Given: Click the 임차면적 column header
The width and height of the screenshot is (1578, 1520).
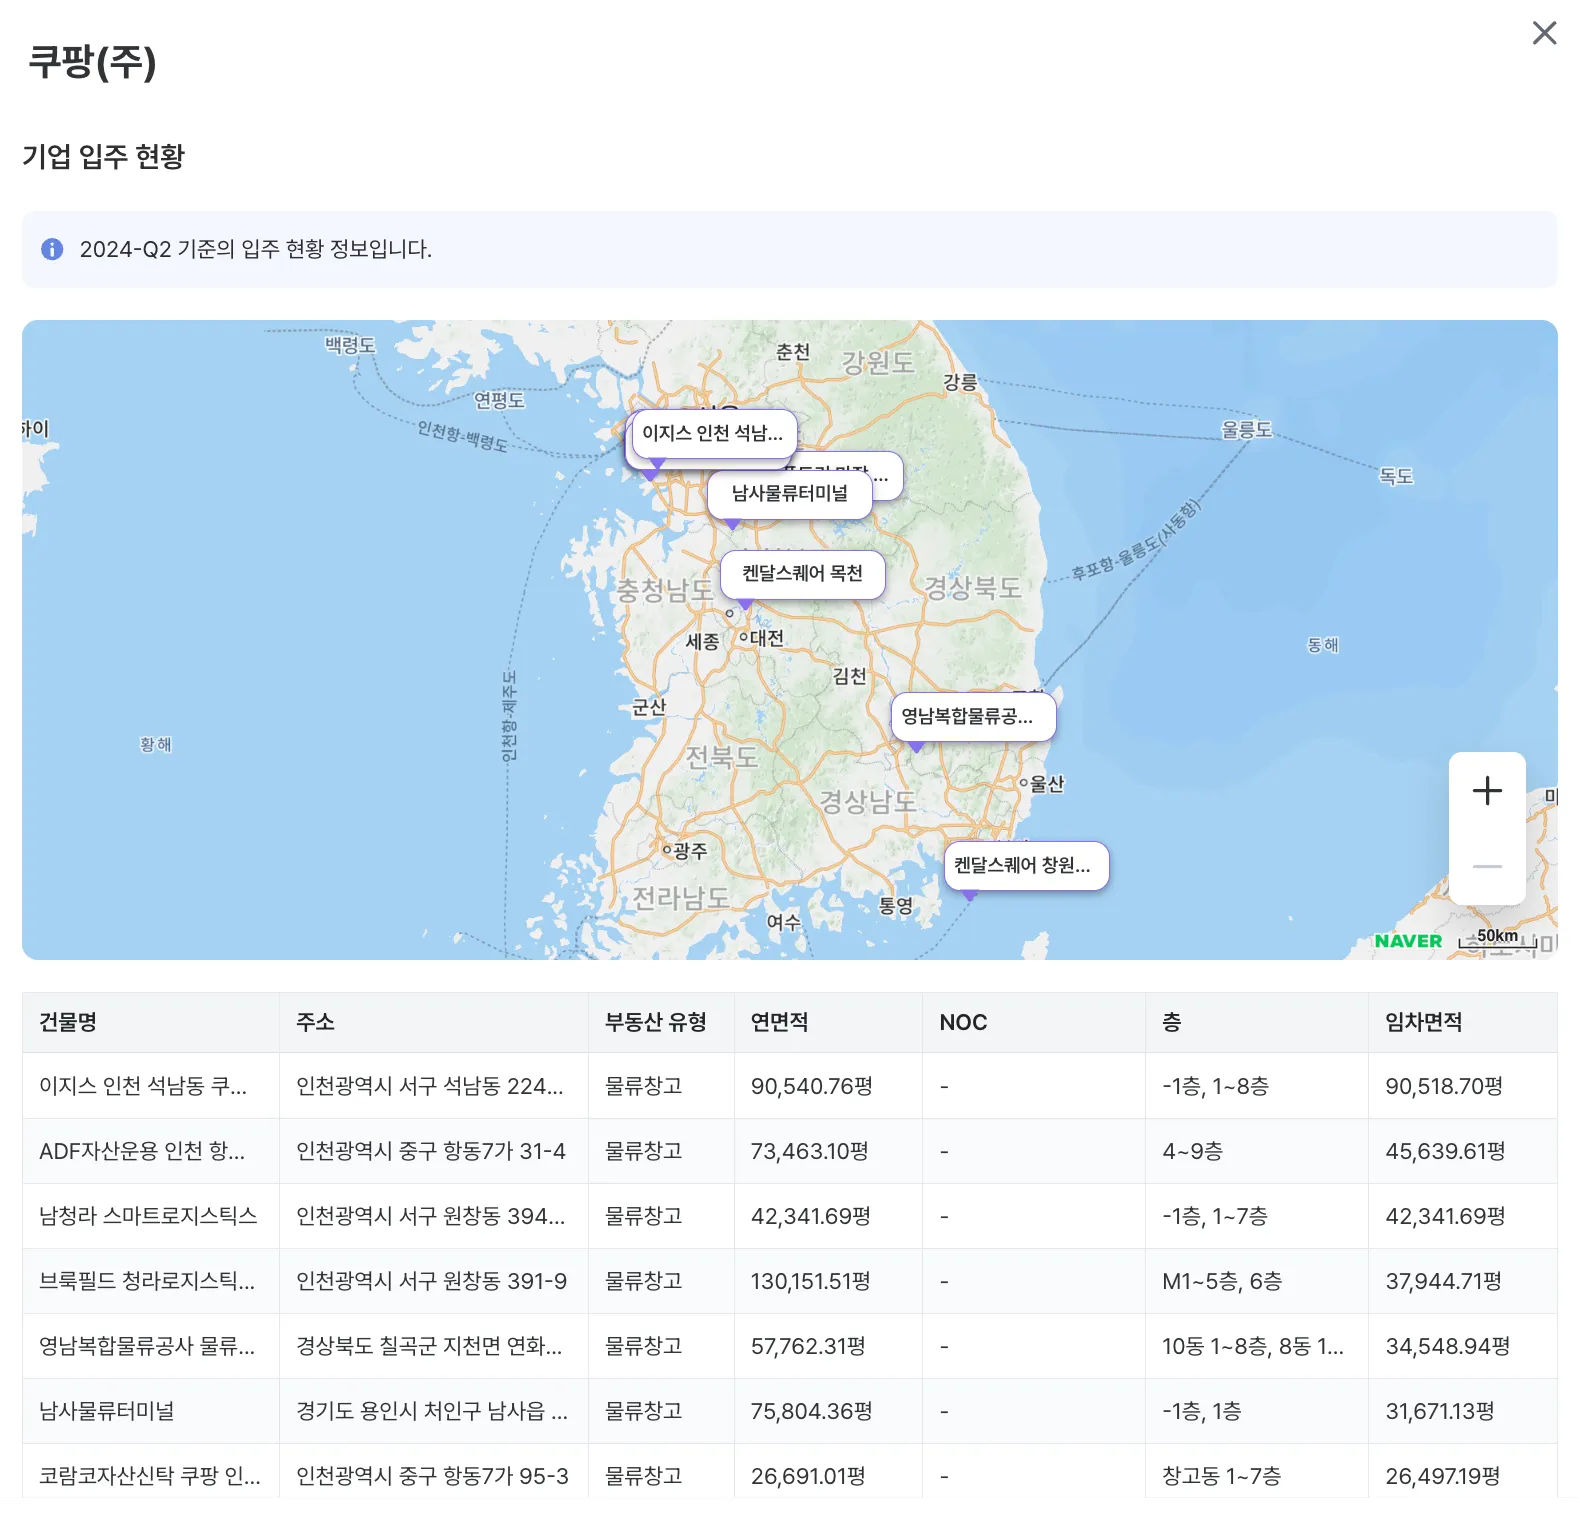Looking at the screenshot, I should point(1423,1022).
